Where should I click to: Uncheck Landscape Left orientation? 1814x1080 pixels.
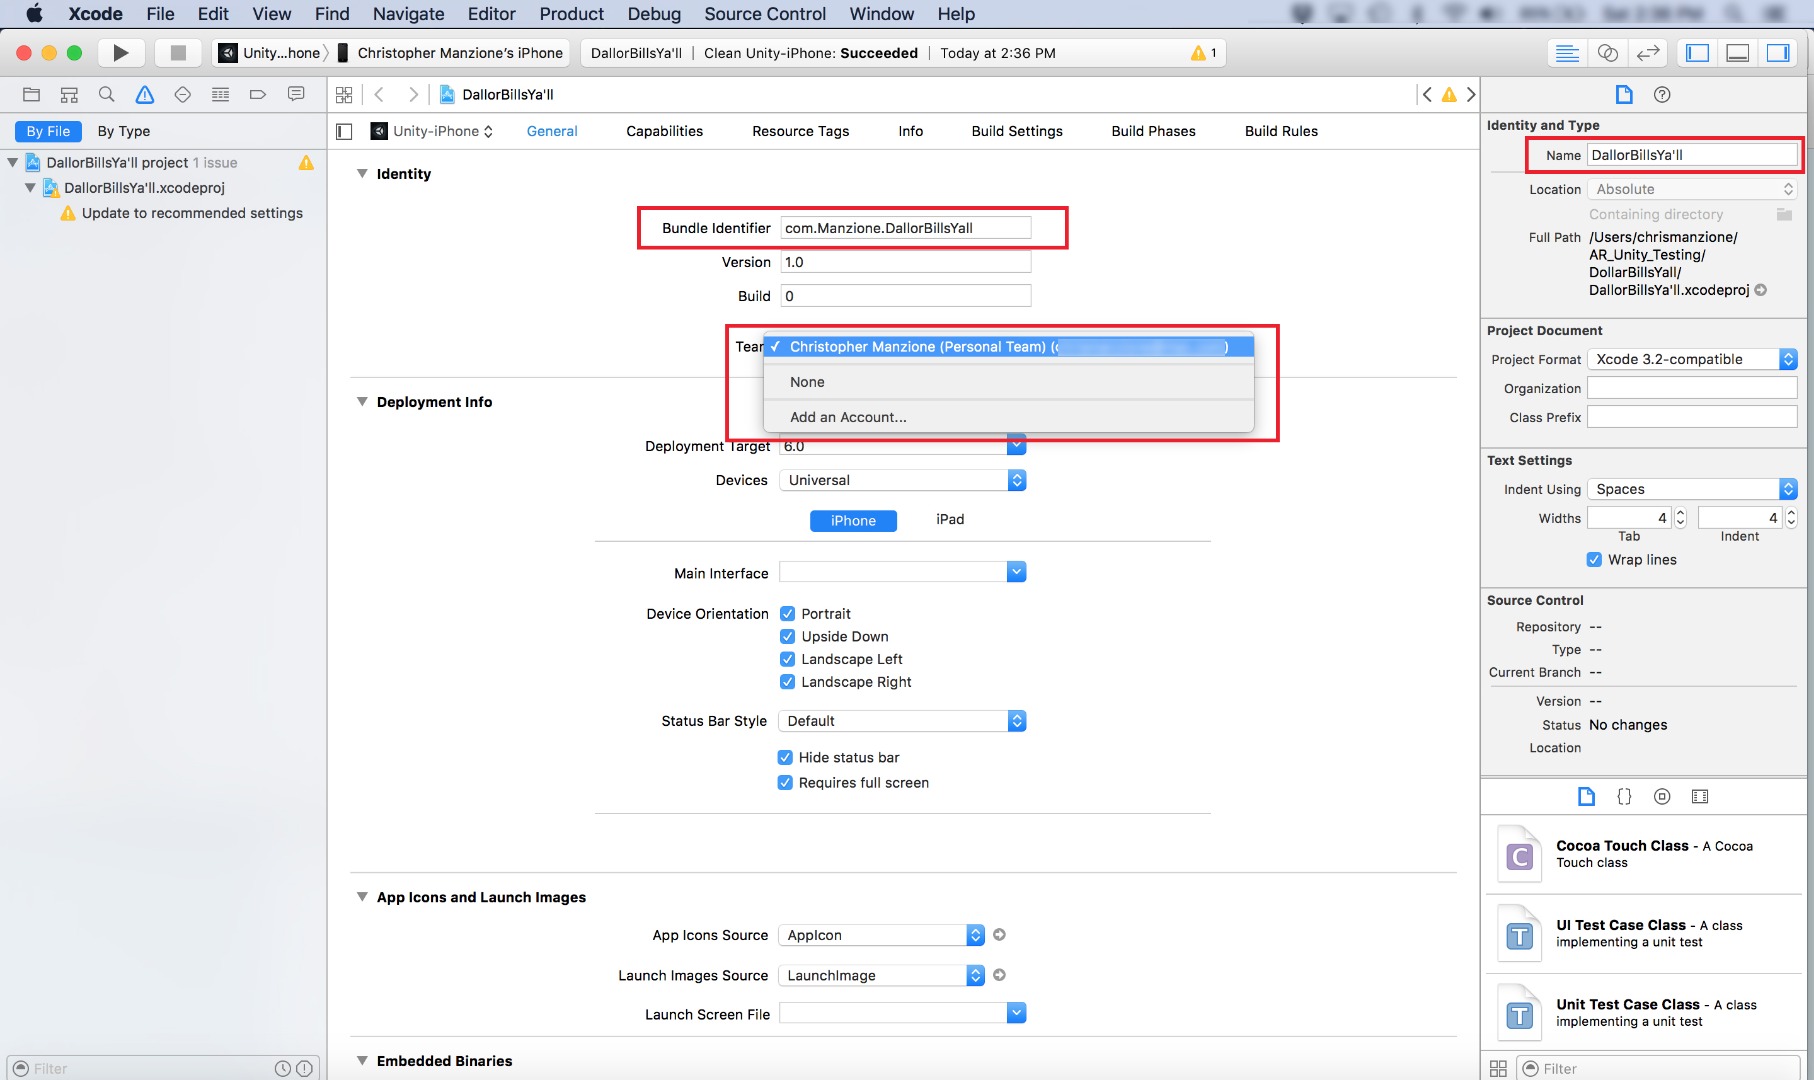[787, 659]
